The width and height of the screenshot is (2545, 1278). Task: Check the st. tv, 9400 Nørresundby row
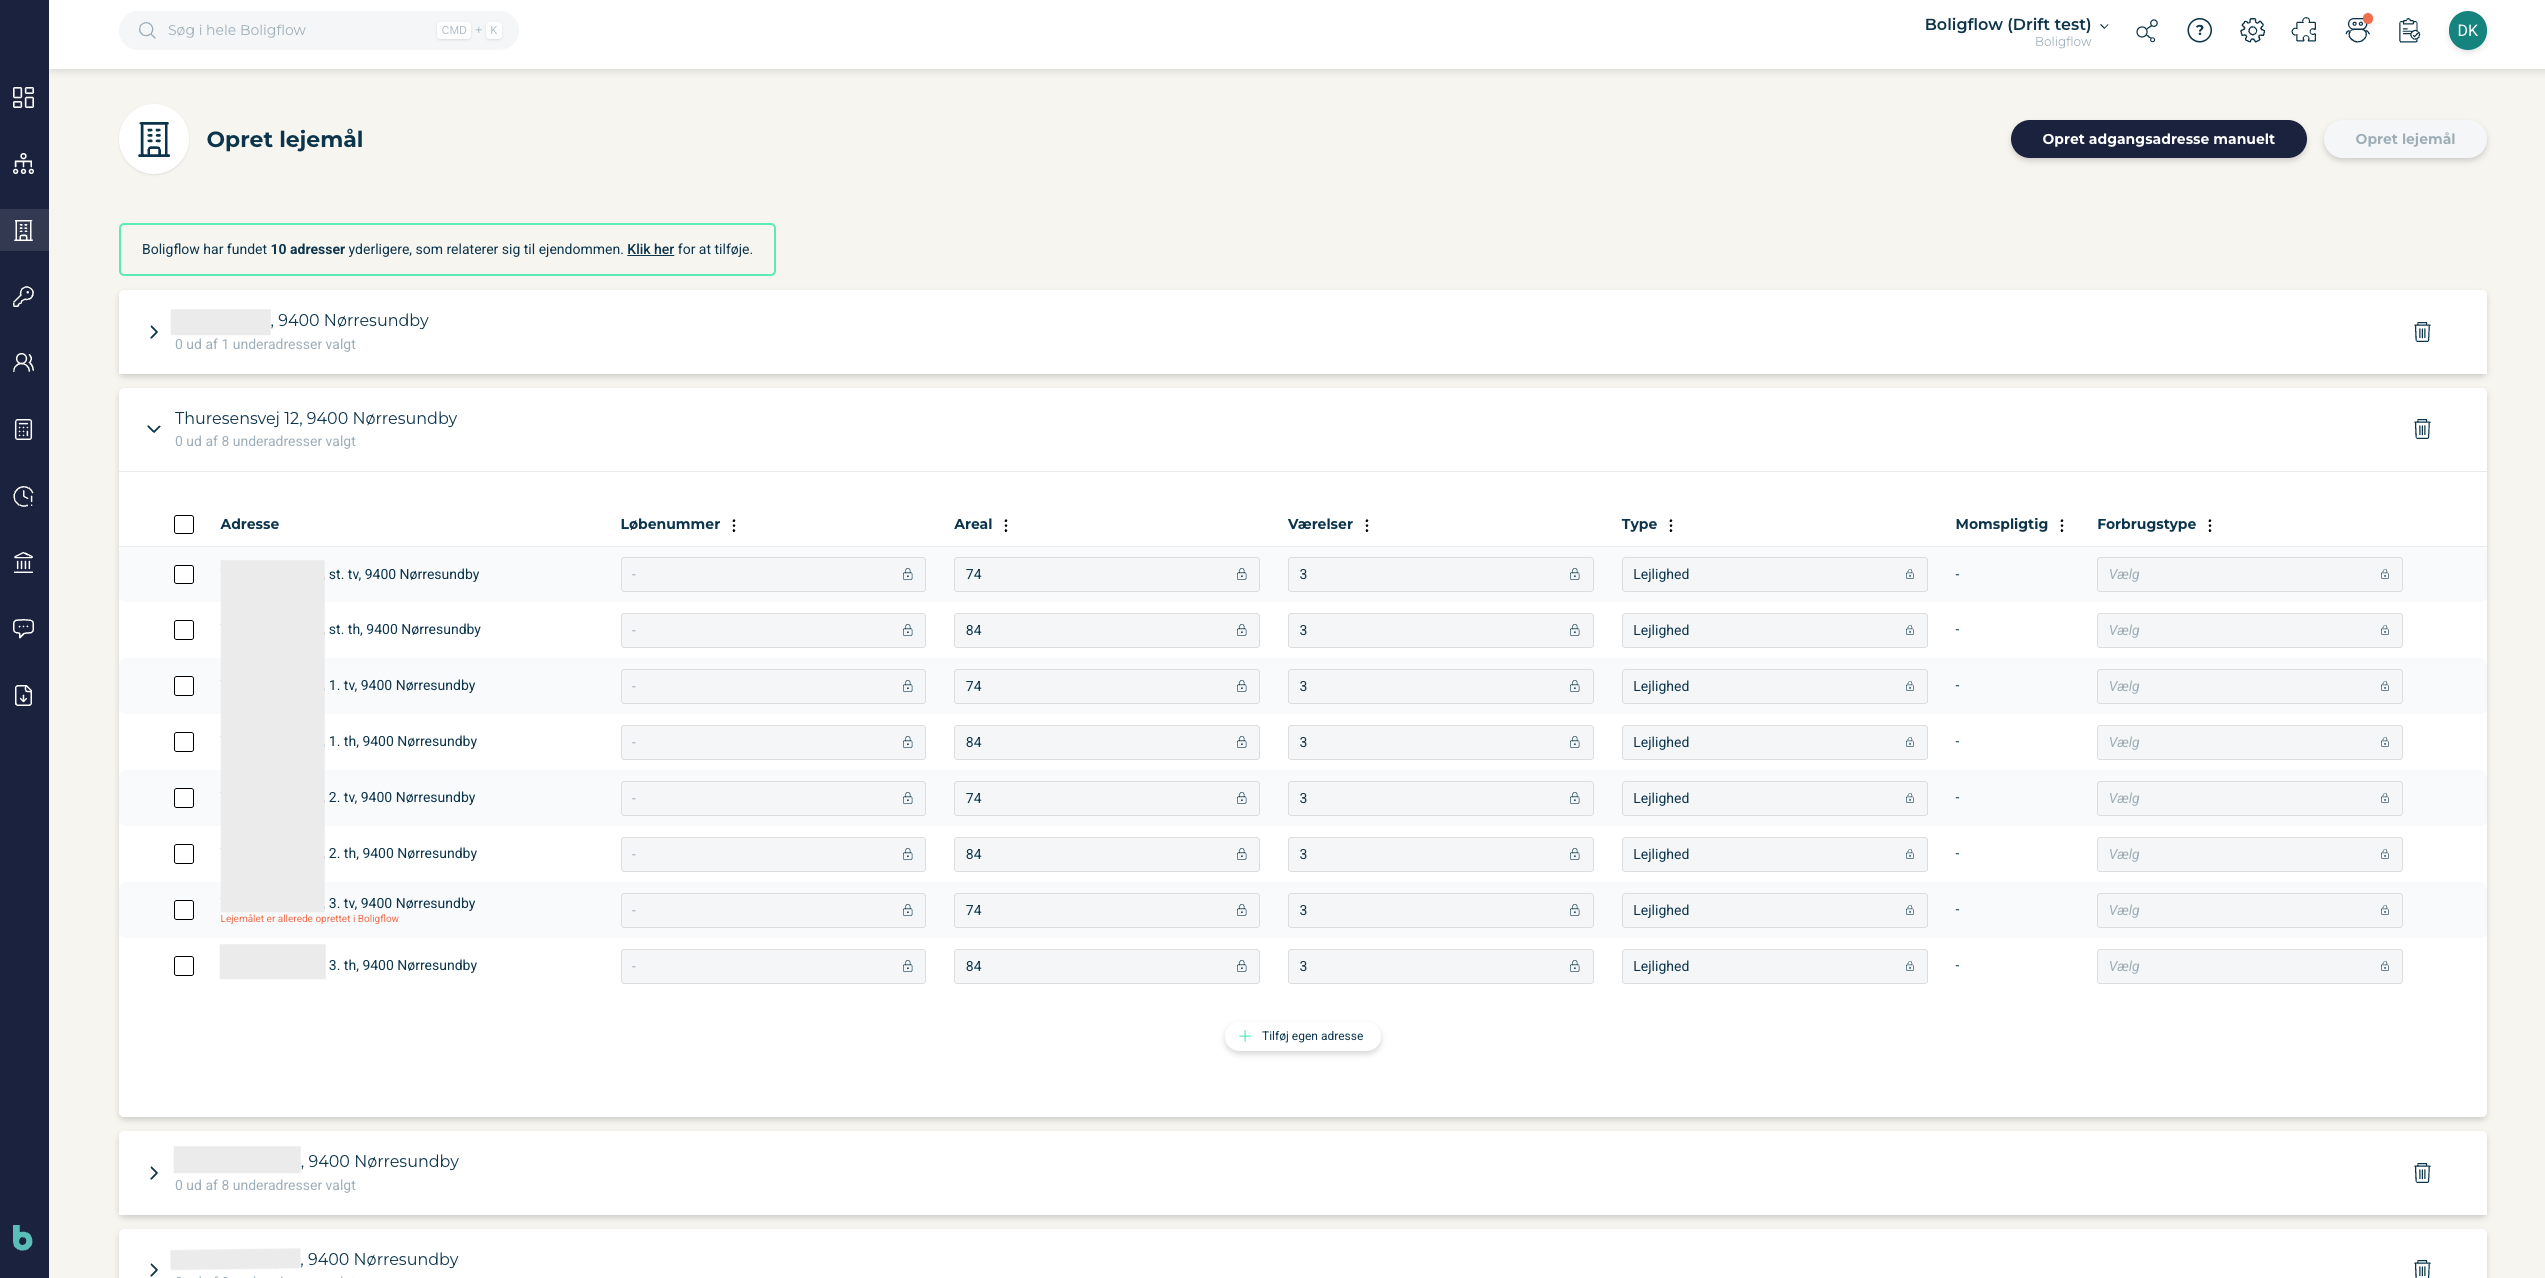pyautogui.click(x=184, y=574)
